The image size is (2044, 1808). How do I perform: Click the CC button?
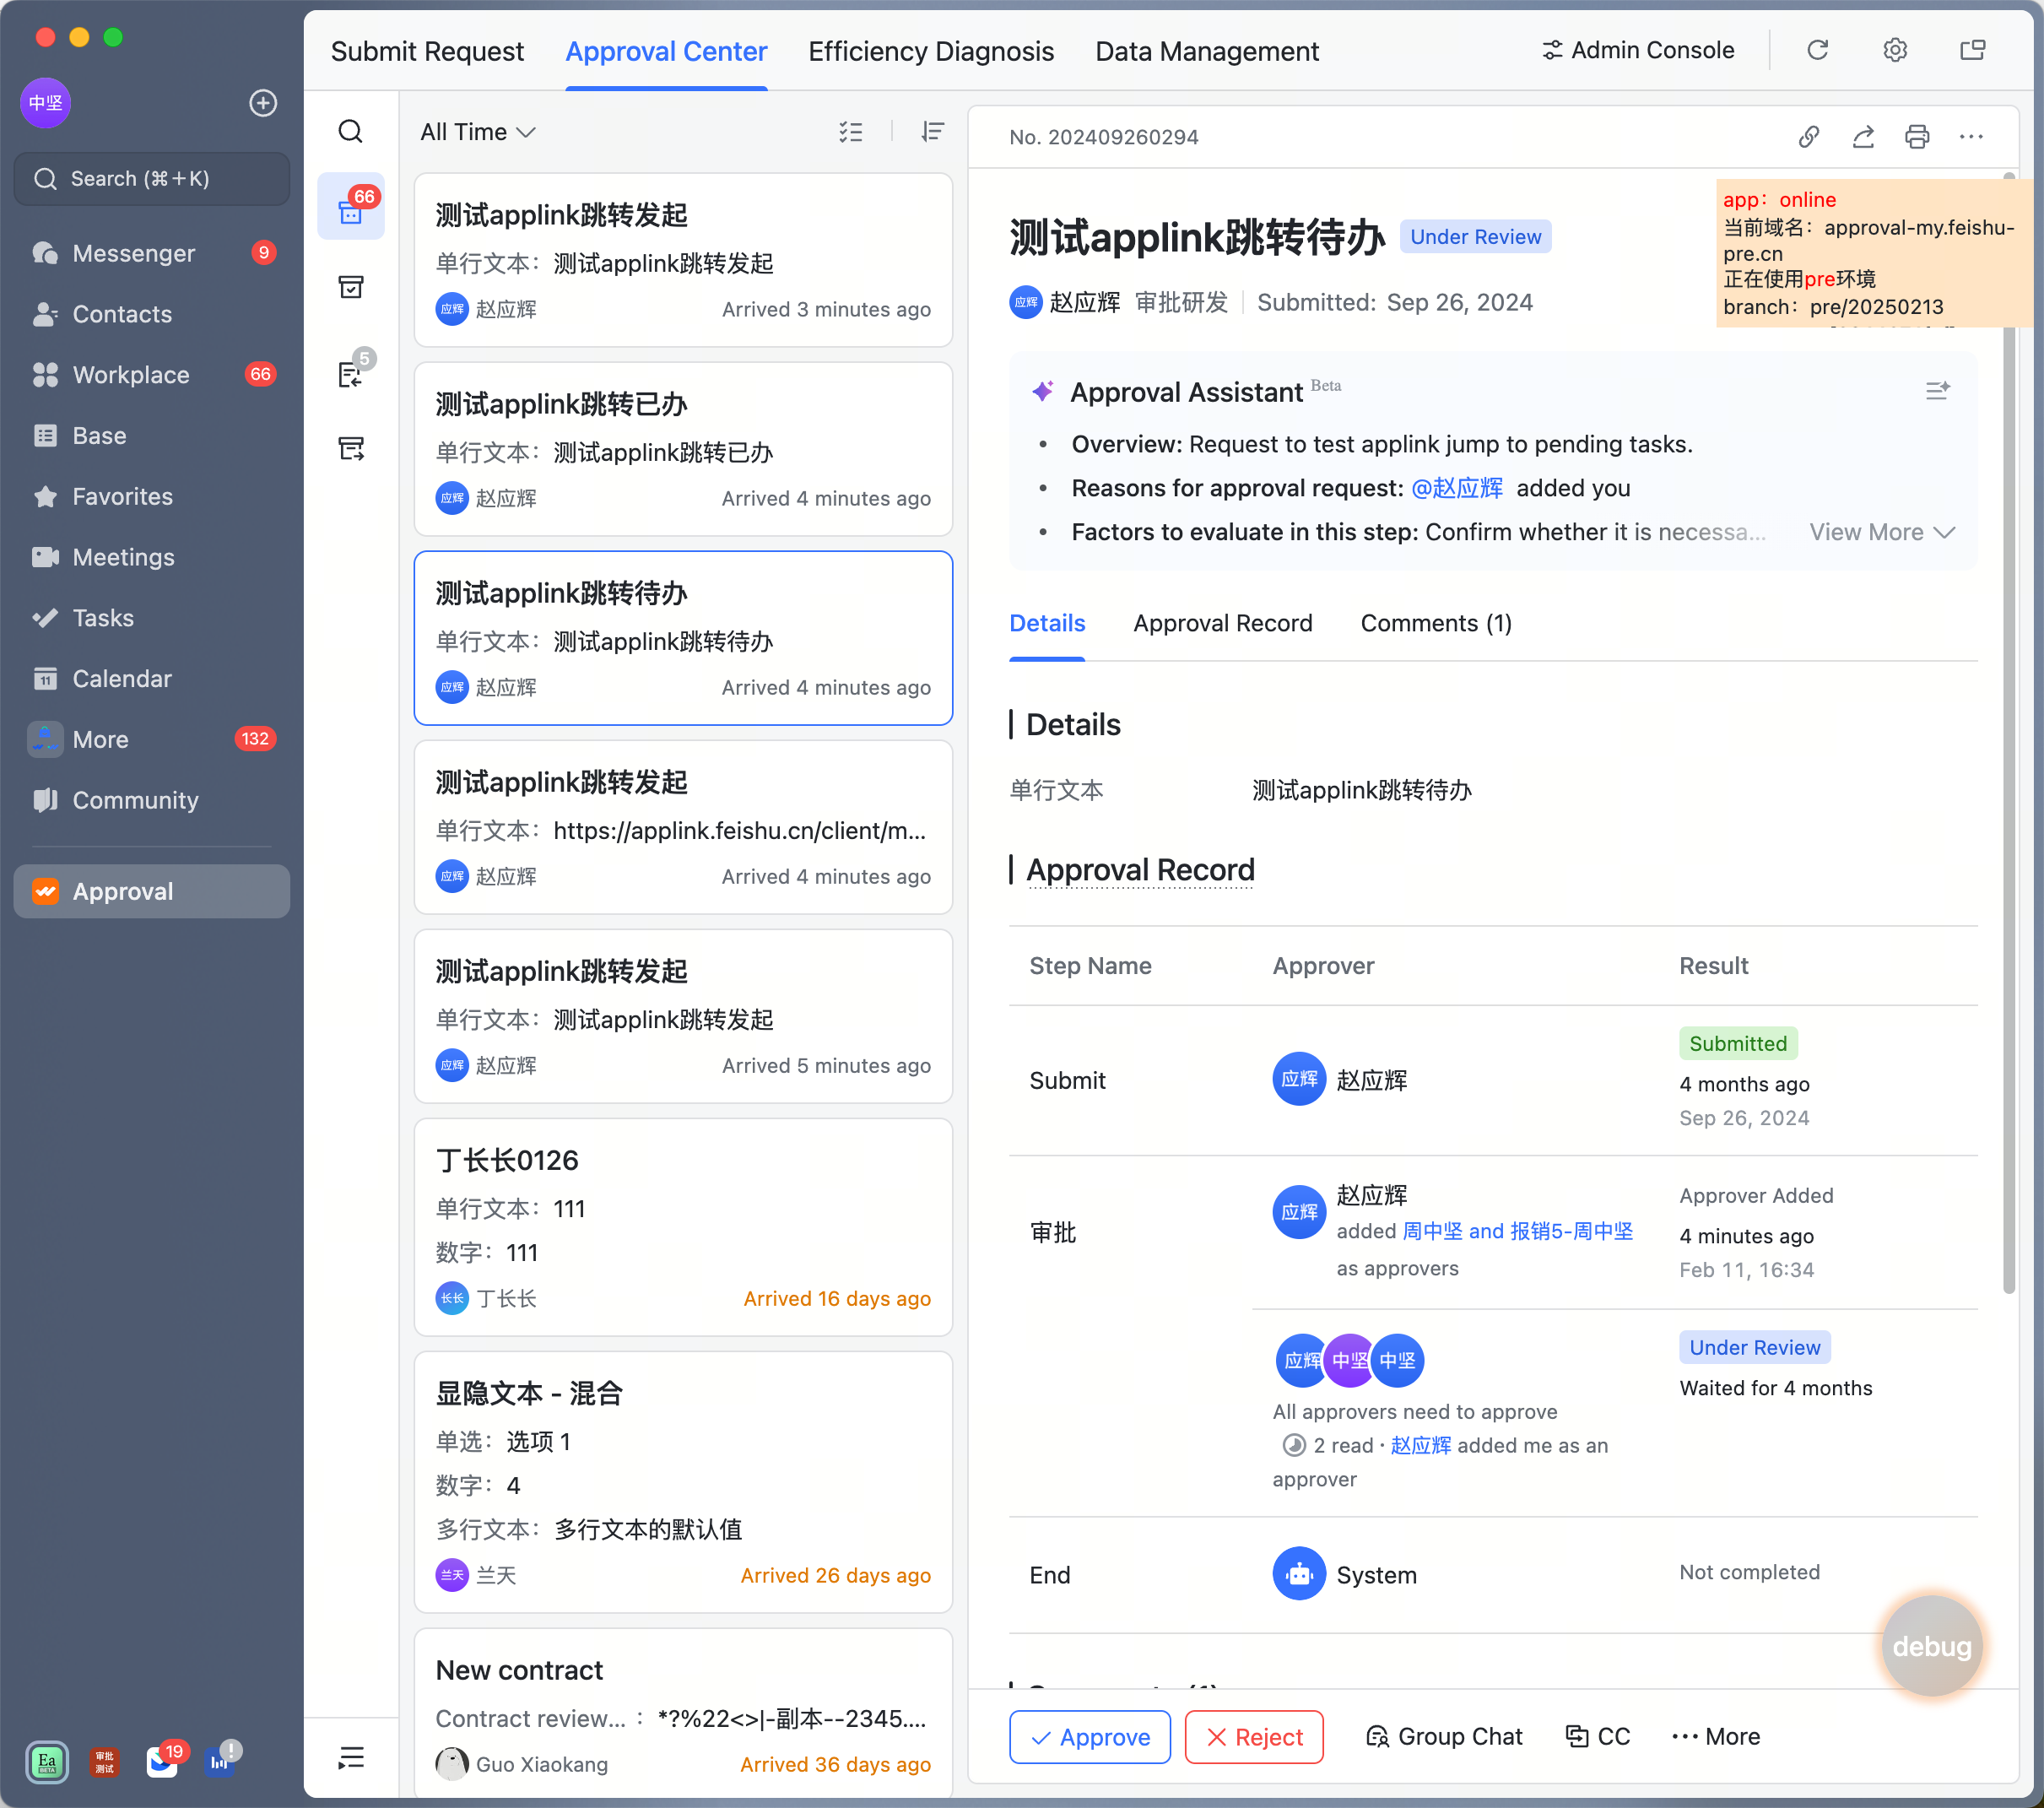[1598, 1737]
